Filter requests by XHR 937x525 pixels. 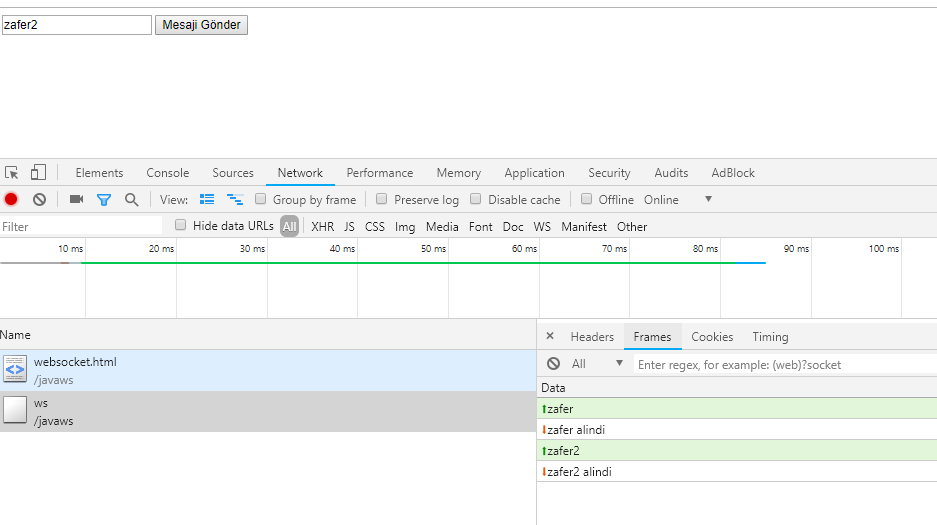[x=323, y=226]
